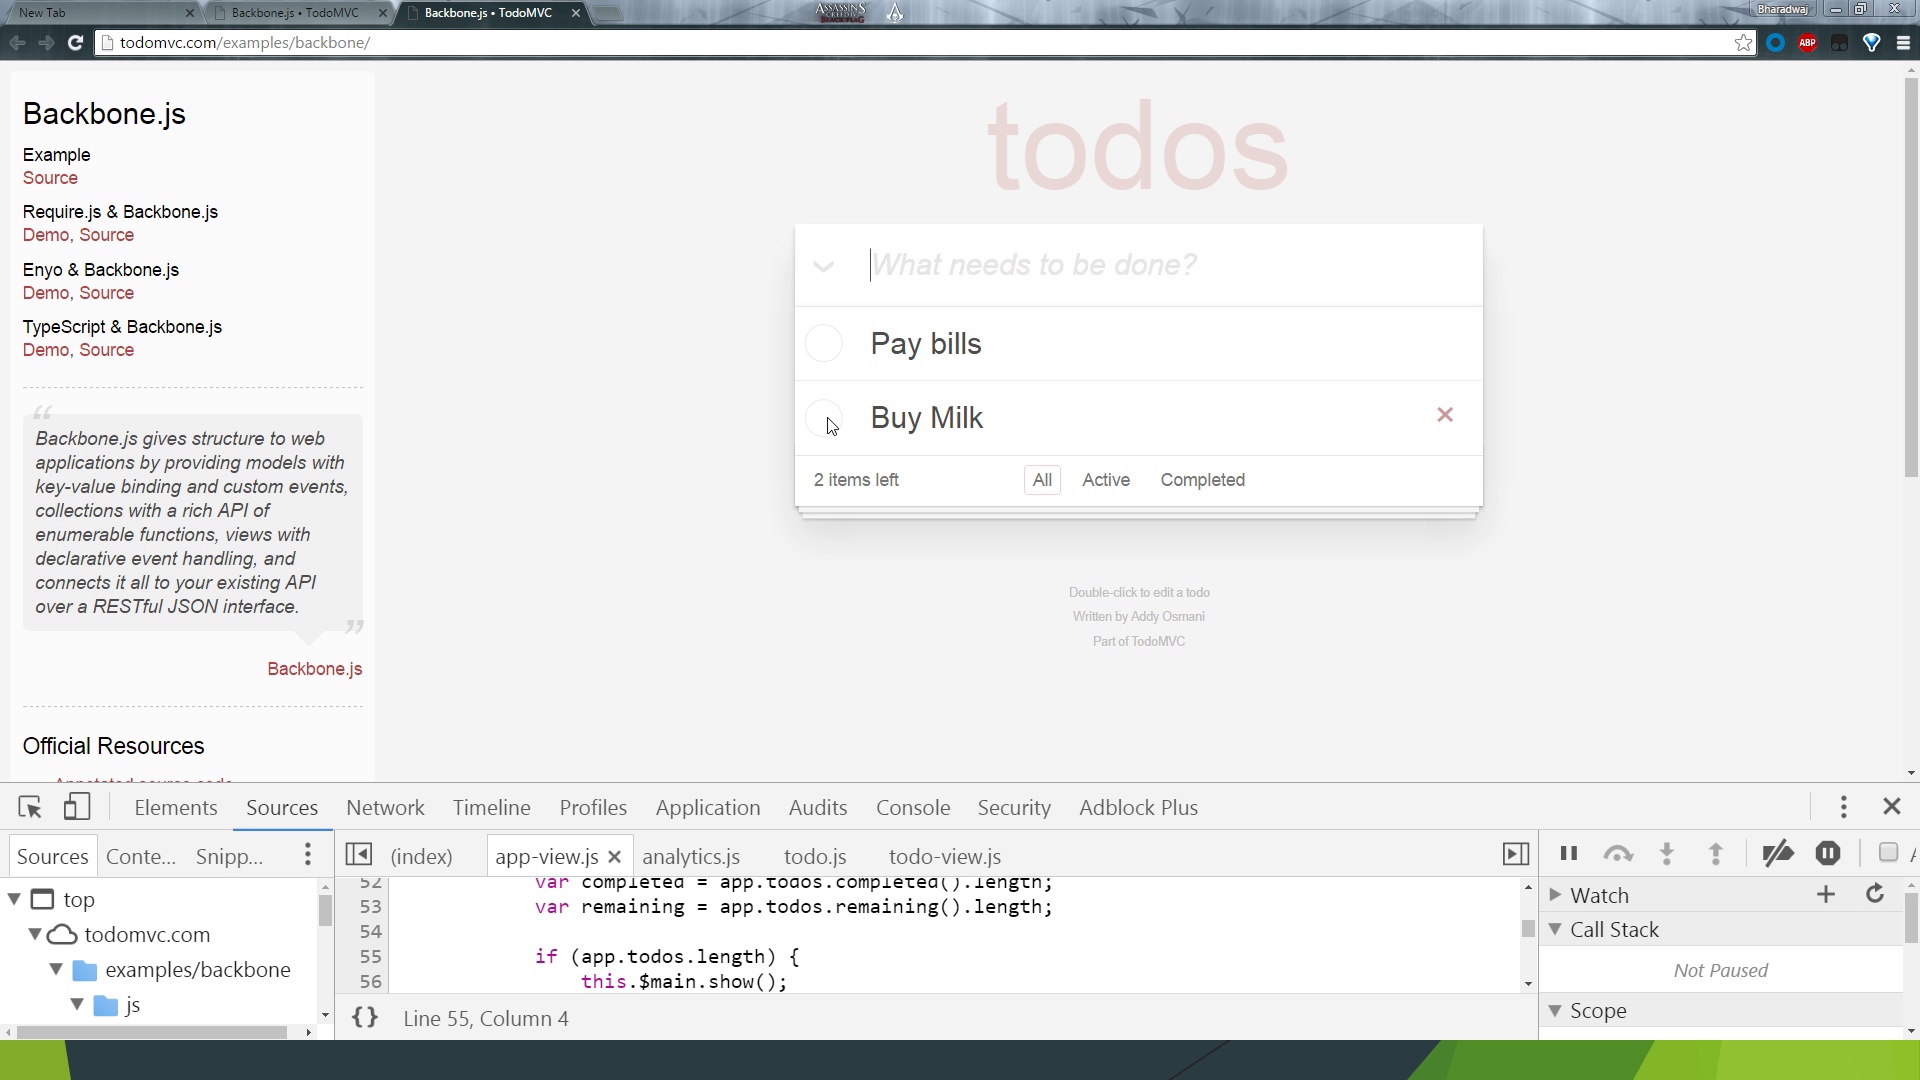Add a watch expression
Viewport: 1920px width, 1080px height.
(1826, 895)
